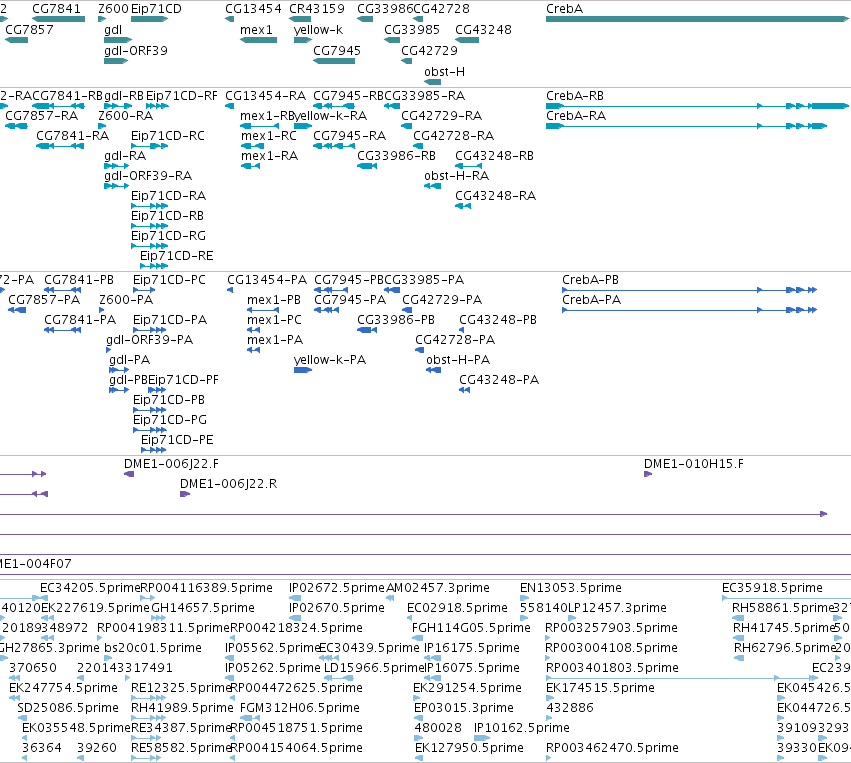
Task: Click transcript CG43248-RA
Action: coord(463,206)
